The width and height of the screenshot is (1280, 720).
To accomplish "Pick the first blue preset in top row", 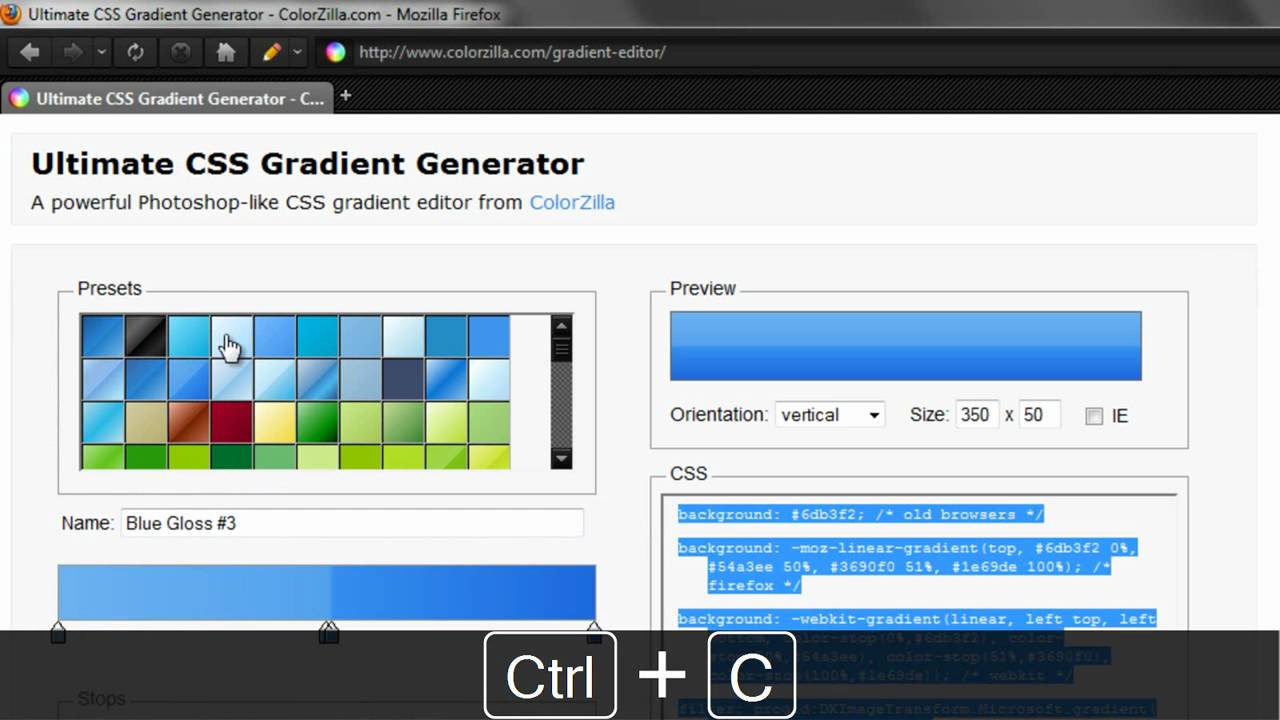I will tap(102, 336).
